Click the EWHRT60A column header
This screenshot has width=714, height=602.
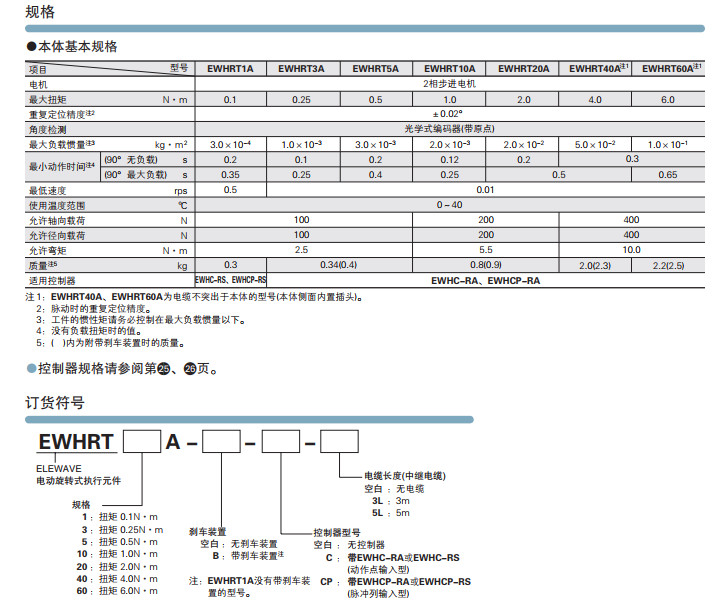667,69
